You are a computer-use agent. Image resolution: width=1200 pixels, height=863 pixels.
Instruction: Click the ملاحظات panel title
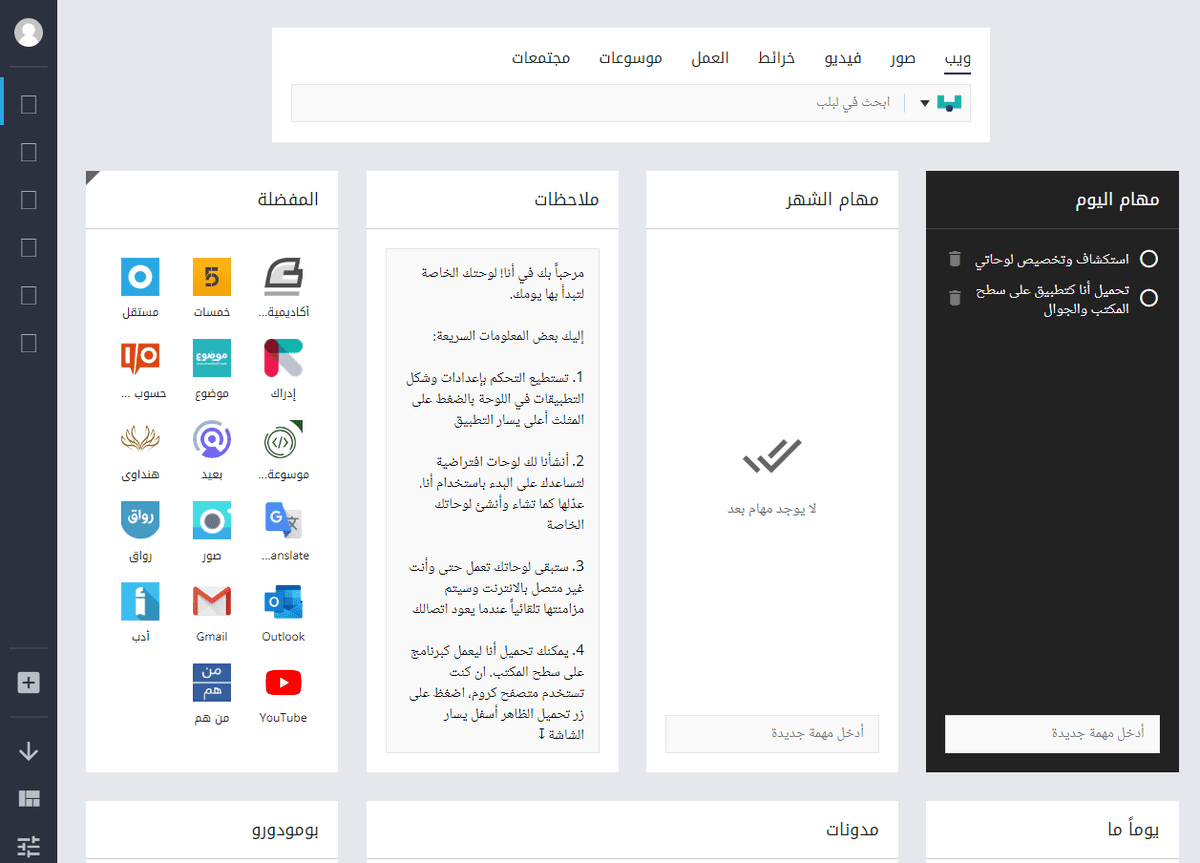click(567, 199)
